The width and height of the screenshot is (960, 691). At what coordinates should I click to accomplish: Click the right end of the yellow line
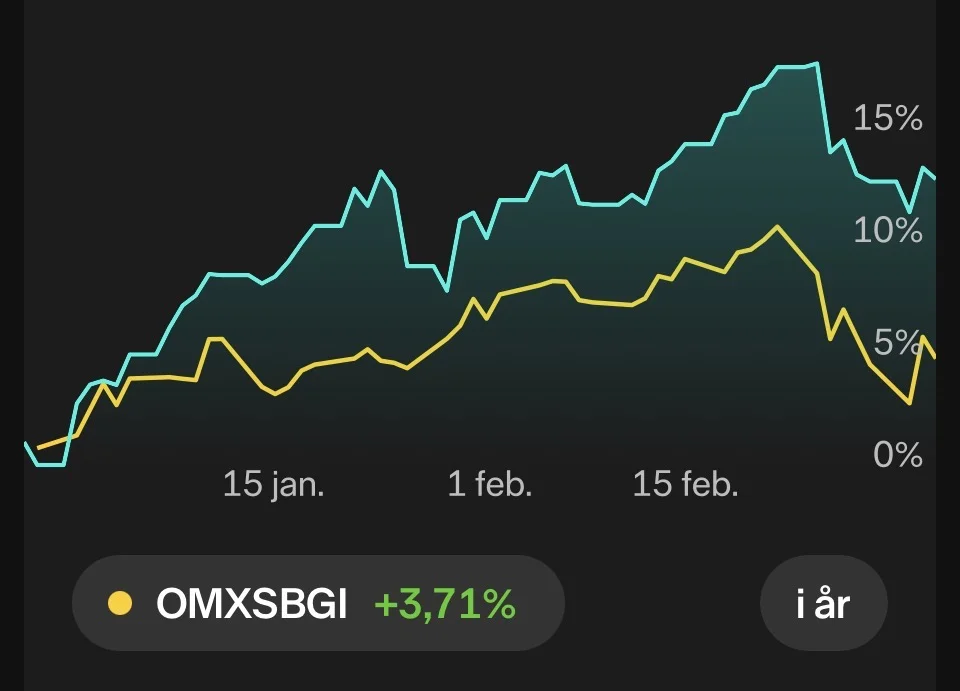(x=934, y=356)
